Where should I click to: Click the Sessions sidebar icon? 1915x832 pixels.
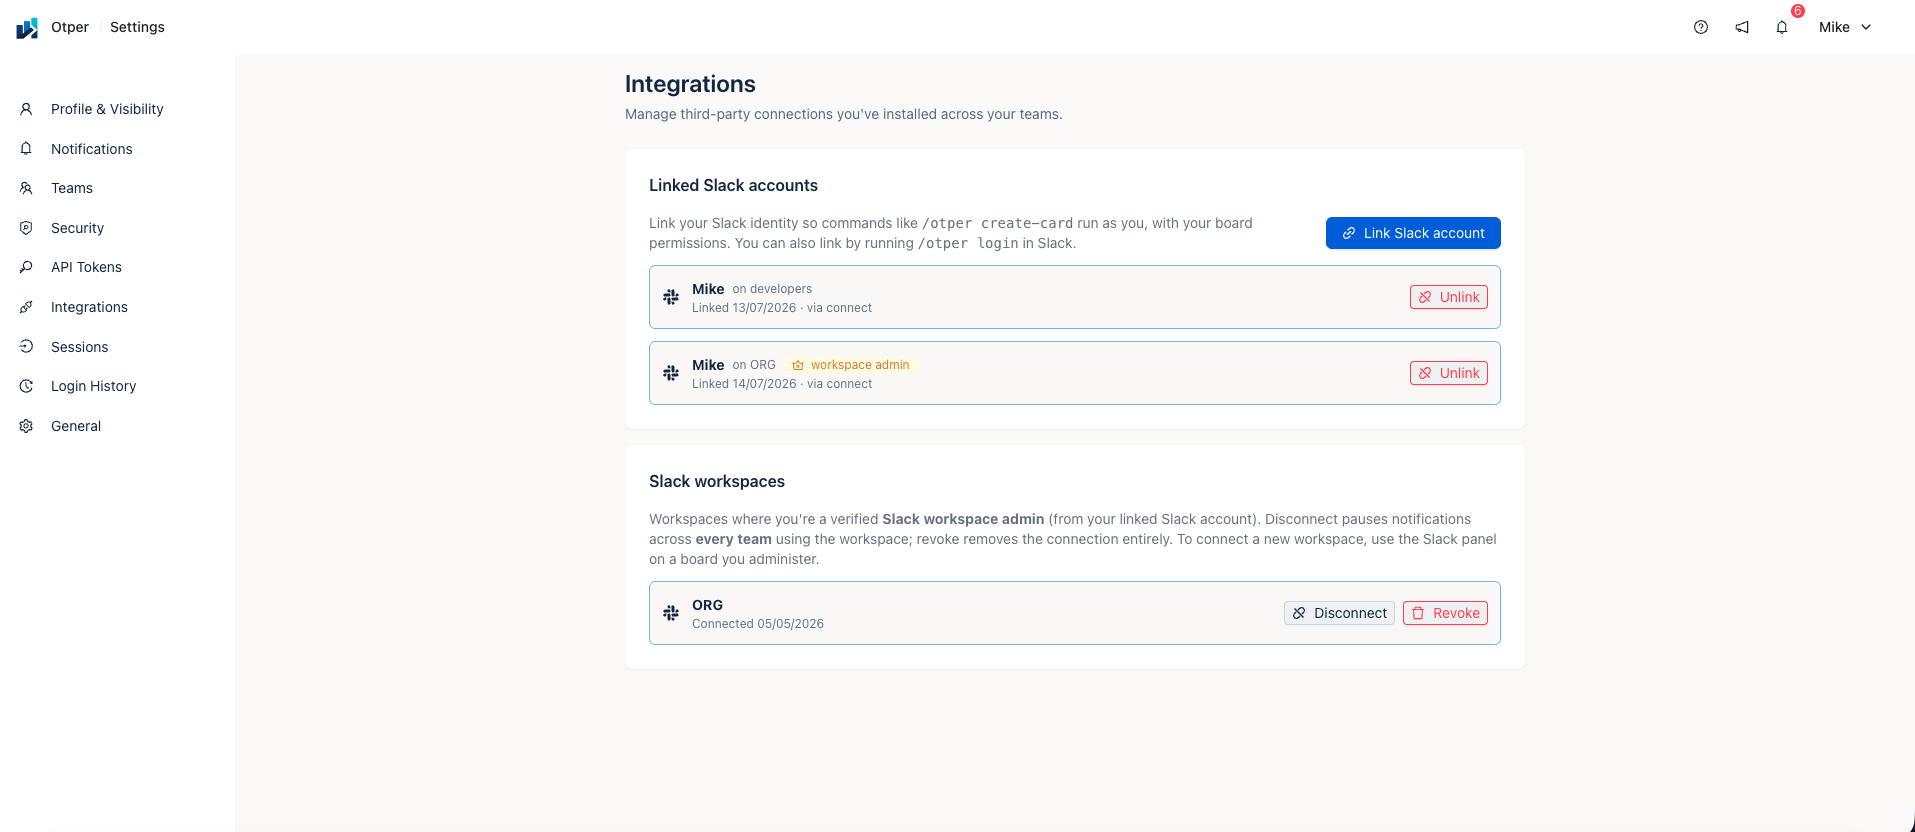point(26,346)
